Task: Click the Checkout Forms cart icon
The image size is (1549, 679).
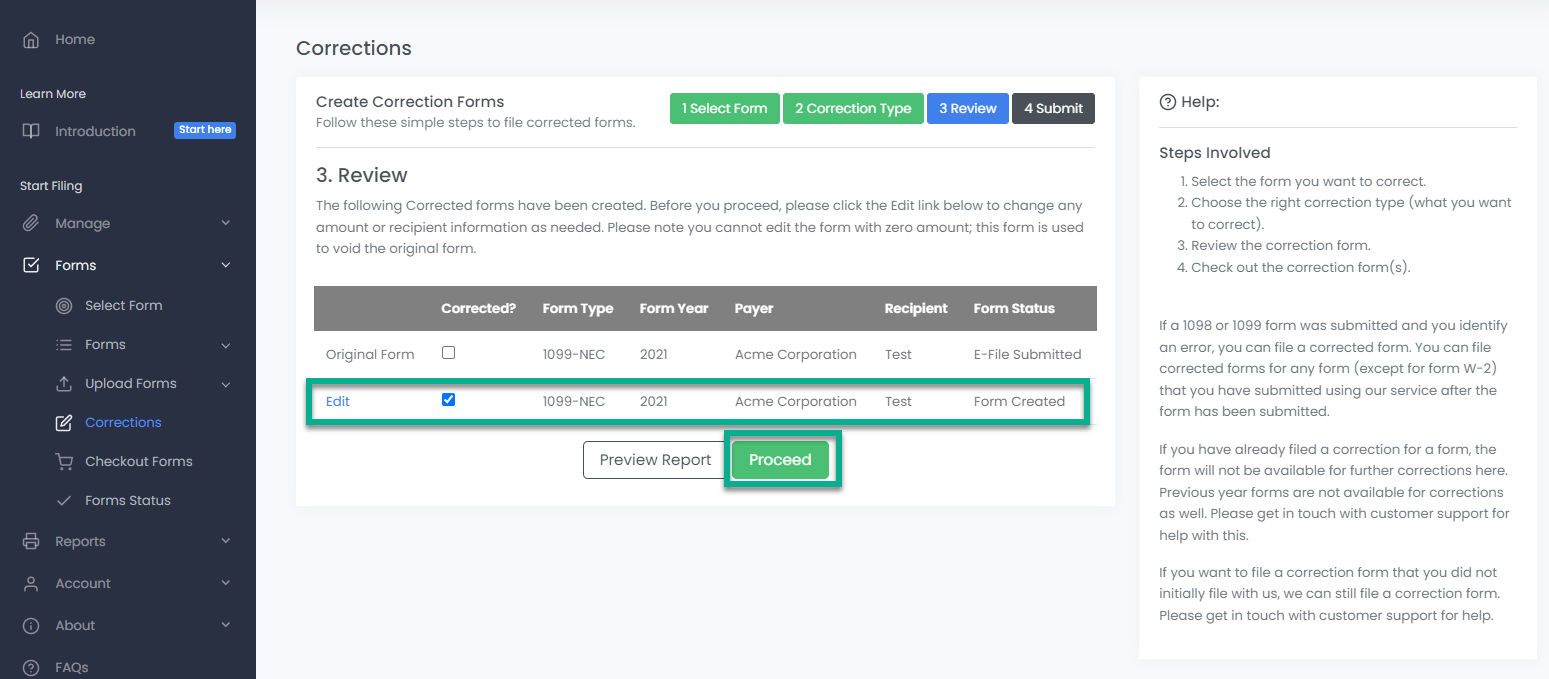Action: pyautogui.click(x=64, y=462)
